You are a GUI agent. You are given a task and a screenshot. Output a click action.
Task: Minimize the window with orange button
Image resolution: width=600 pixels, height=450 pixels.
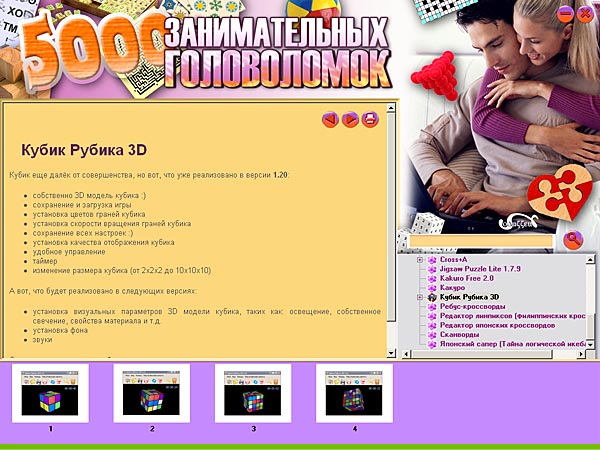(x=566, y=14)
